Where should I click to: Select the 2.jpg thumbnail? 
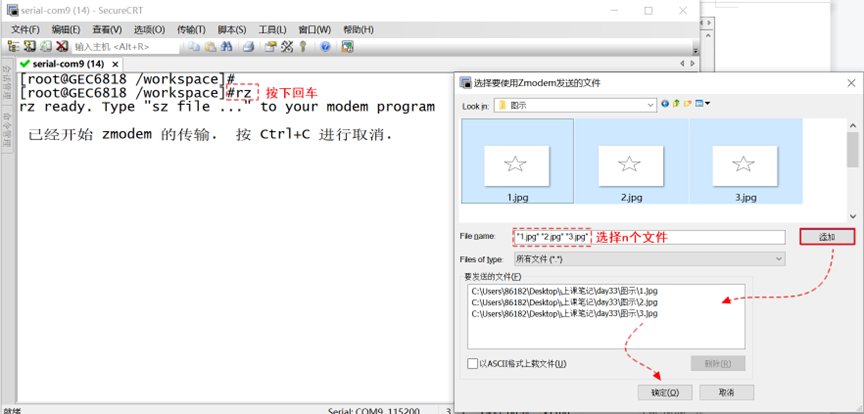tap(631, 161)
